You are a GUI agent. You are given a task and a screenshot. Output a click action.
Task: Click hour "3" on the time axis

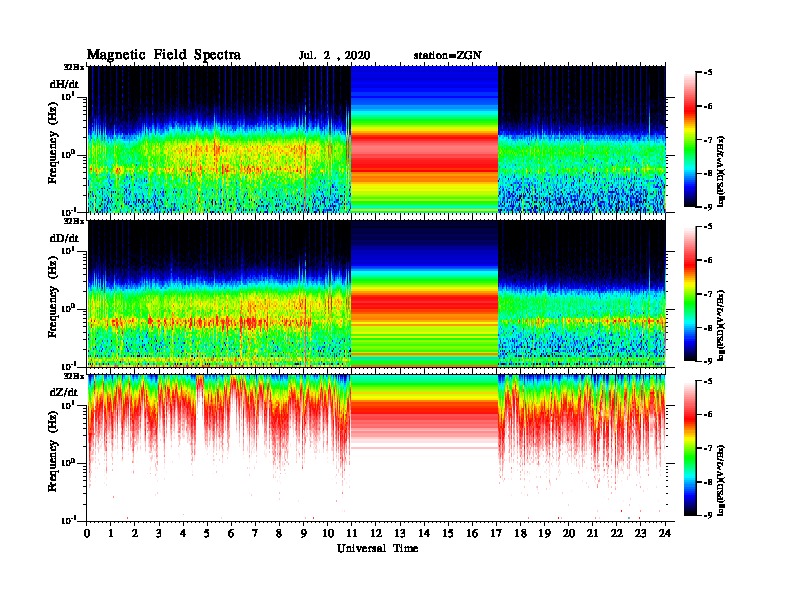tap(159, 533)
